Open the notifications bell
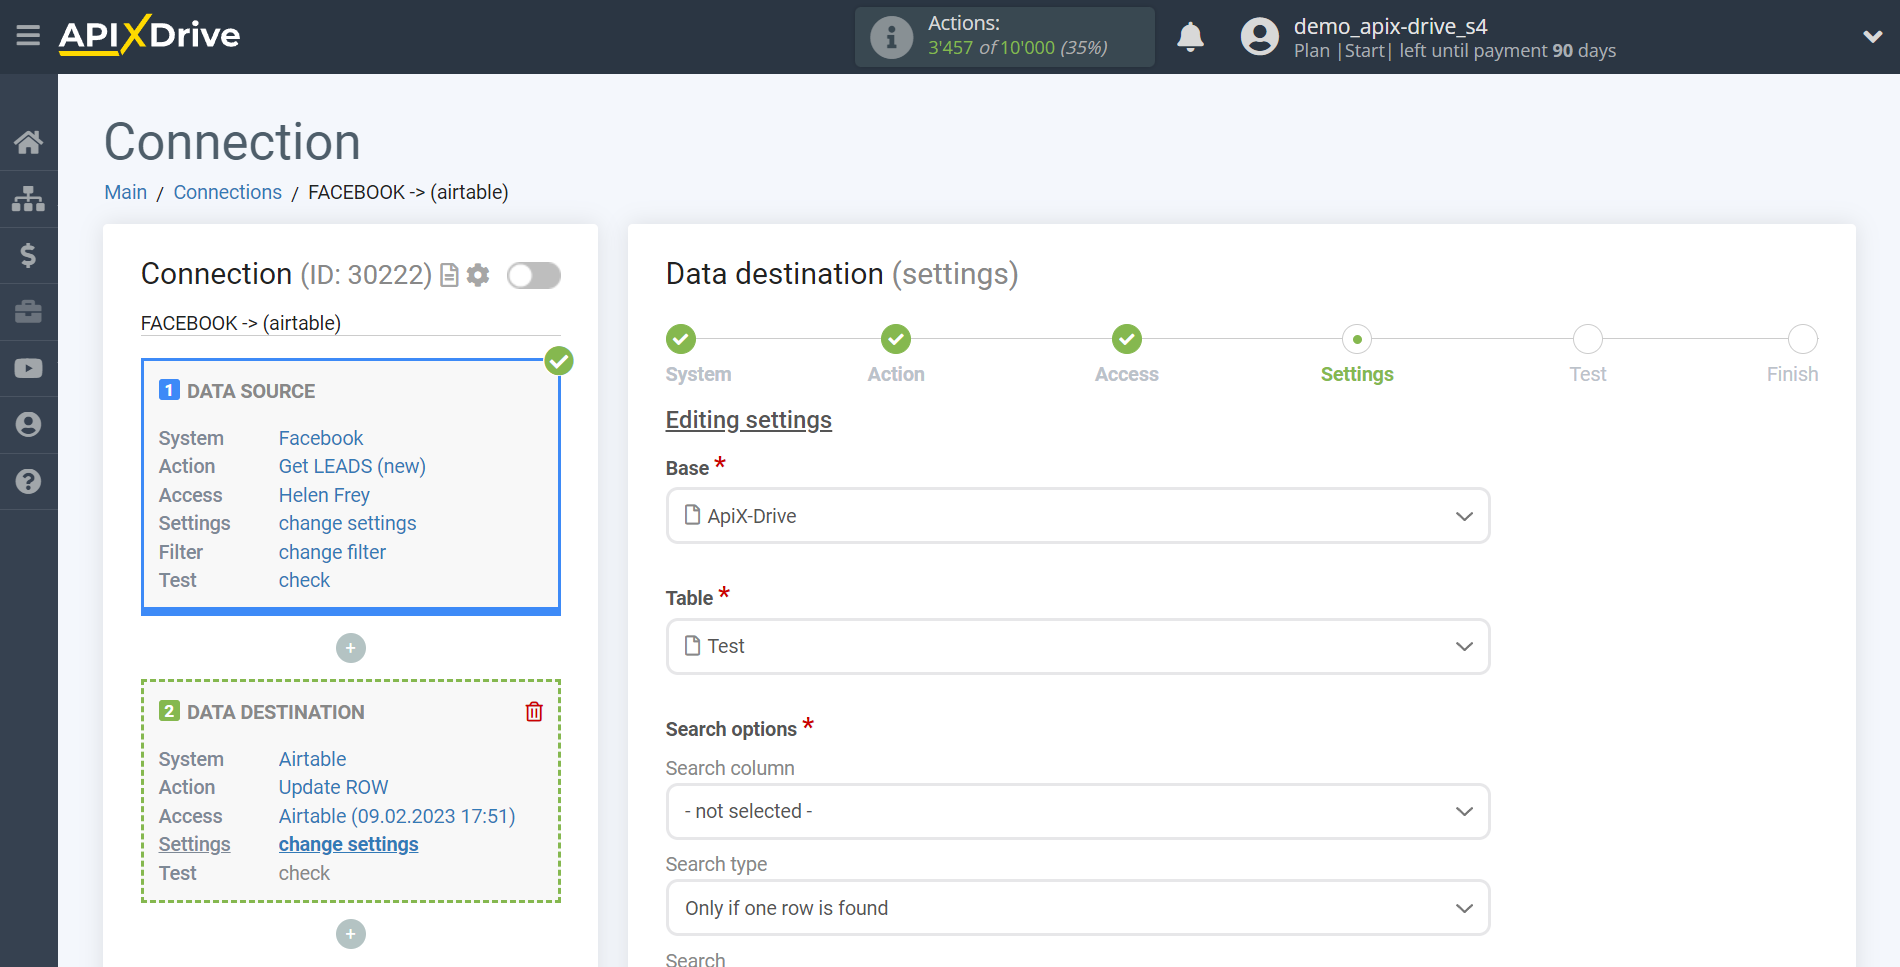Screen dimensions: 1900x967 click(1190, 37)
